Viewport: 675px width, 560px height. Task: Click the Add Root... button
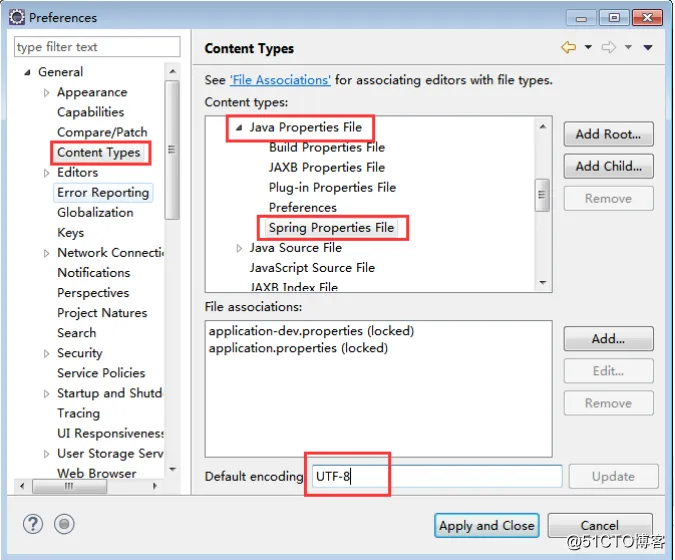click(608, 134)
